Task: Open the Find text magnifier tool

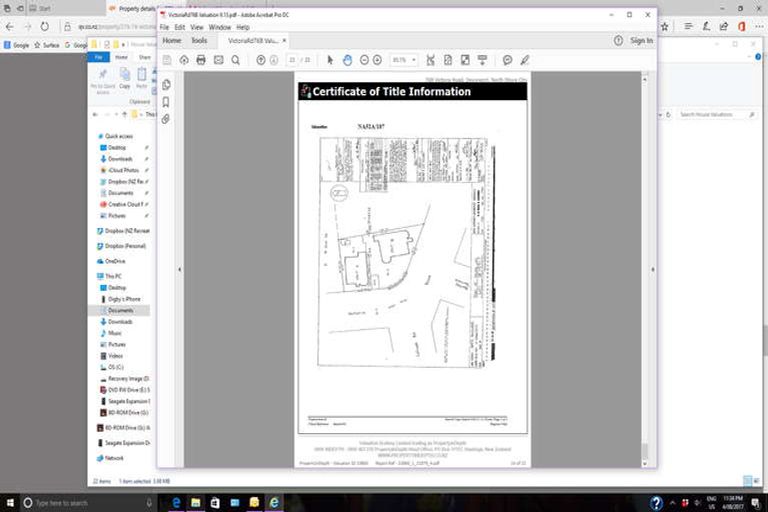Action: click(x=235, y=60)
